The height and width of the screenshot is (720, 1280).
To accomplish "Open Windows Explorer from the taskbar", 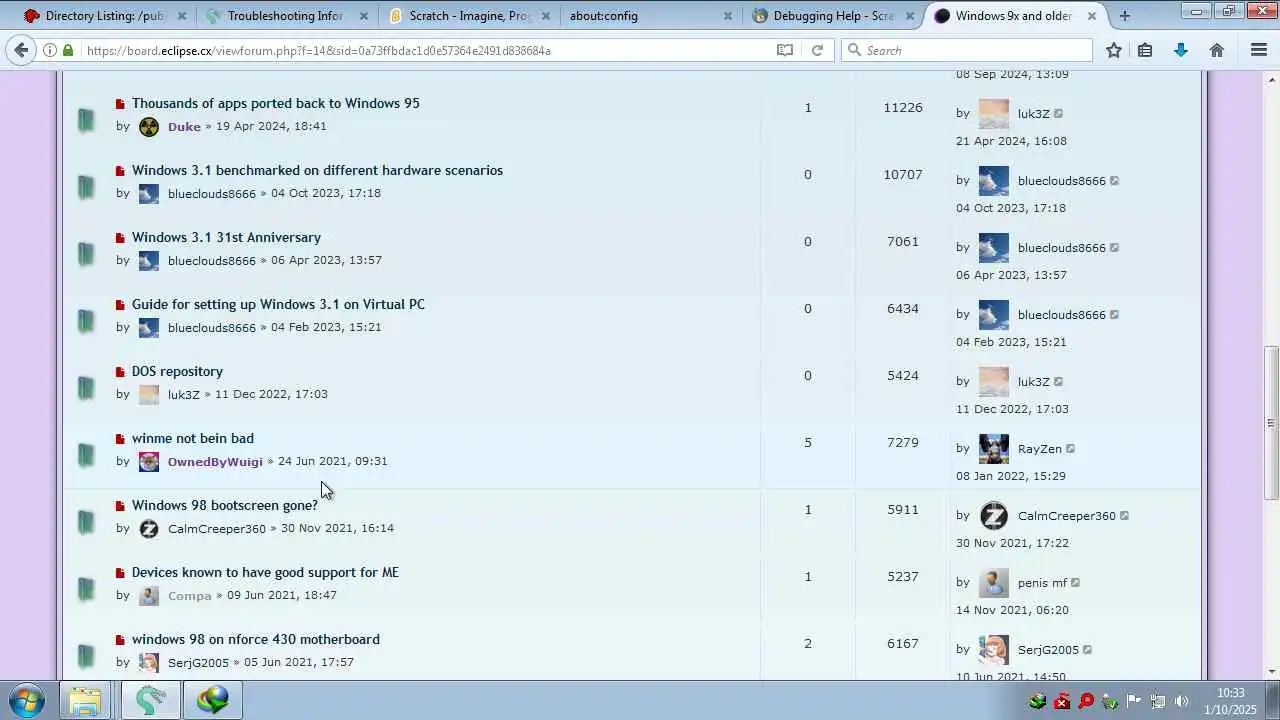I will pyautogui.click(x=86, y=700).
